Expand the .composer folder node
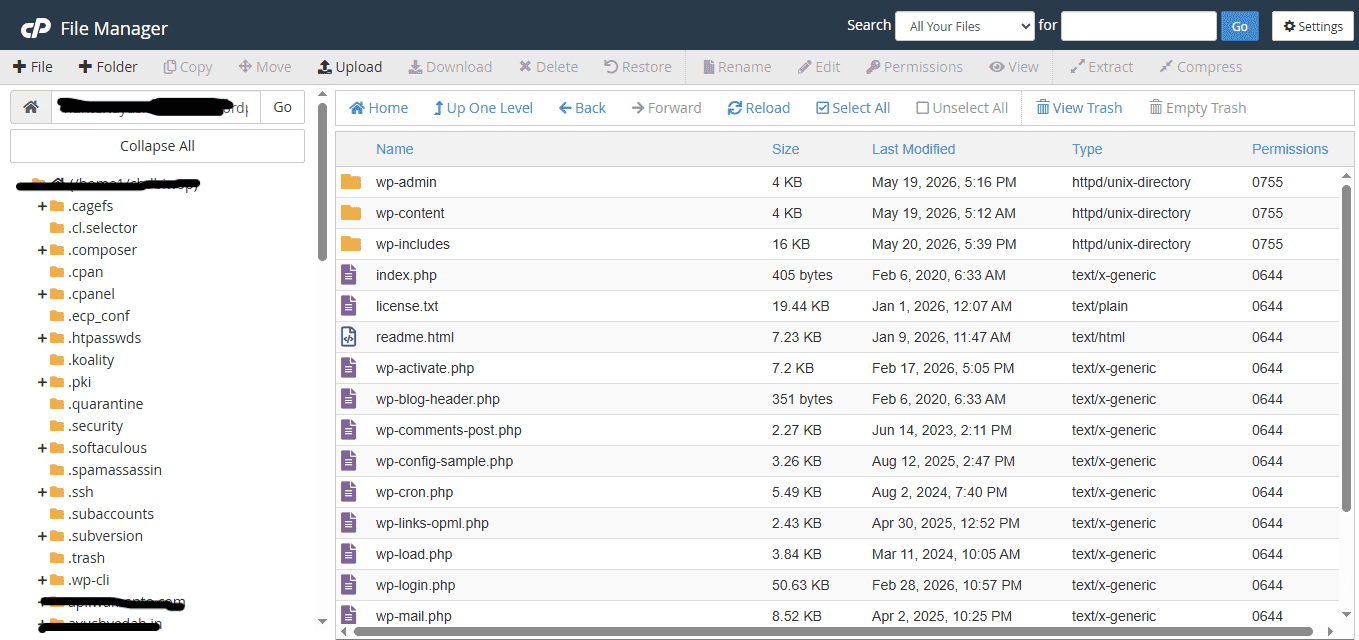 click(x=42, y=250)
